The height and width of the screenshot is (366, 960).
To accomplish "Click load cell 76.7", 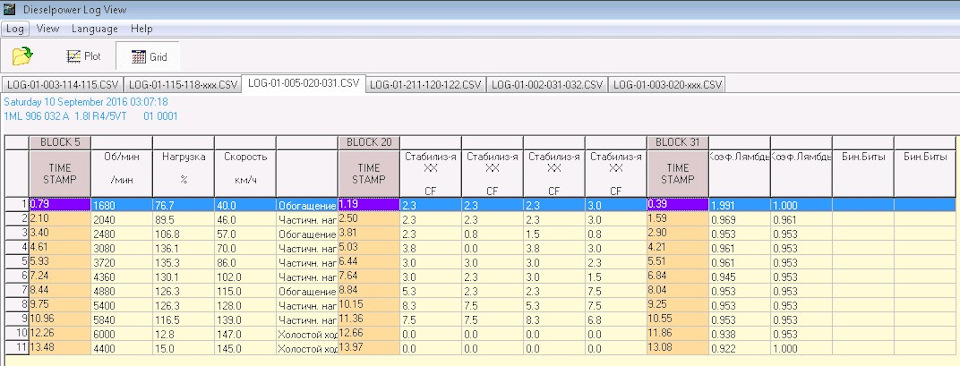I will 184,205.
